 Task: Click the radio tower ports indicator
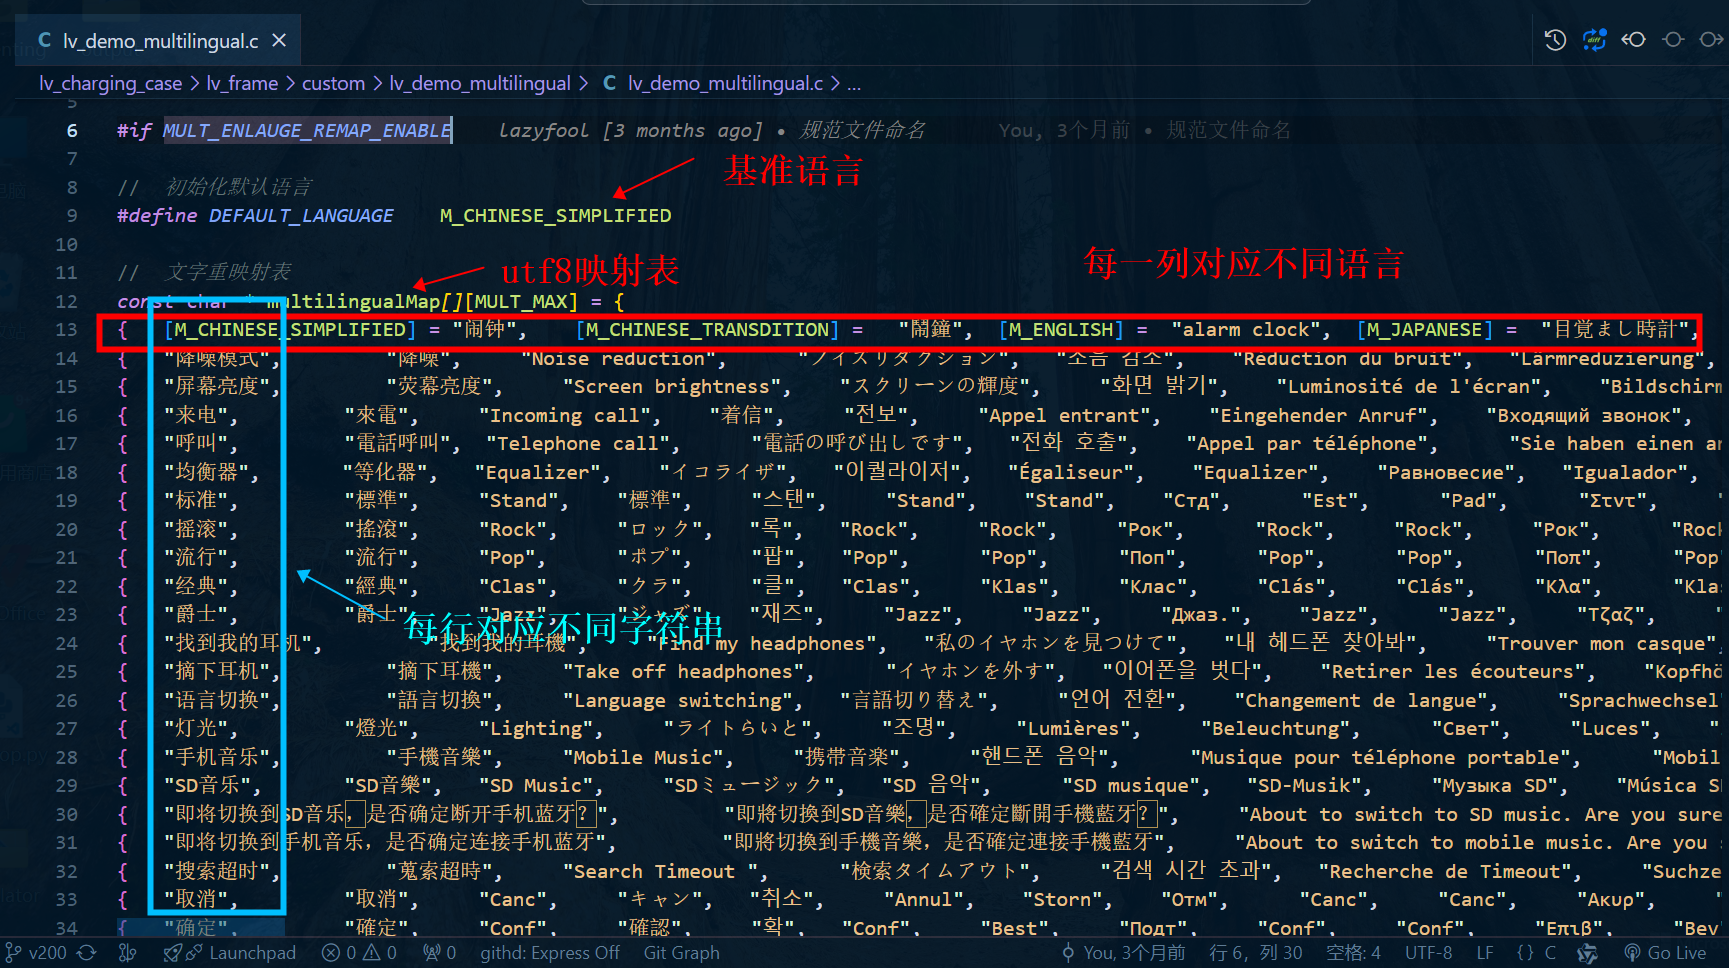pos(439,953)
